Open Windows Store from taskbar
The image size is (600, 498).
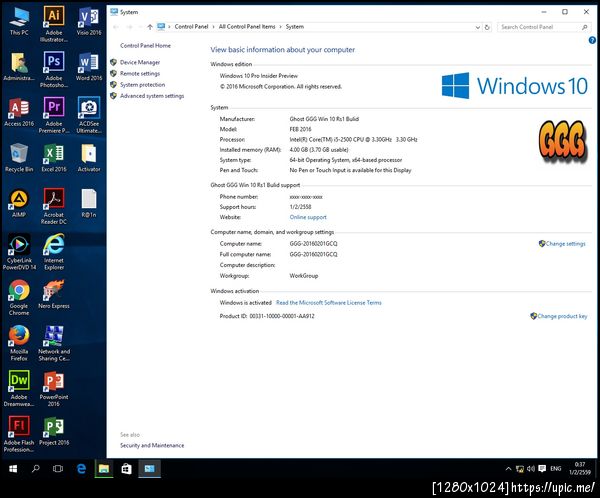coord(127,469)
